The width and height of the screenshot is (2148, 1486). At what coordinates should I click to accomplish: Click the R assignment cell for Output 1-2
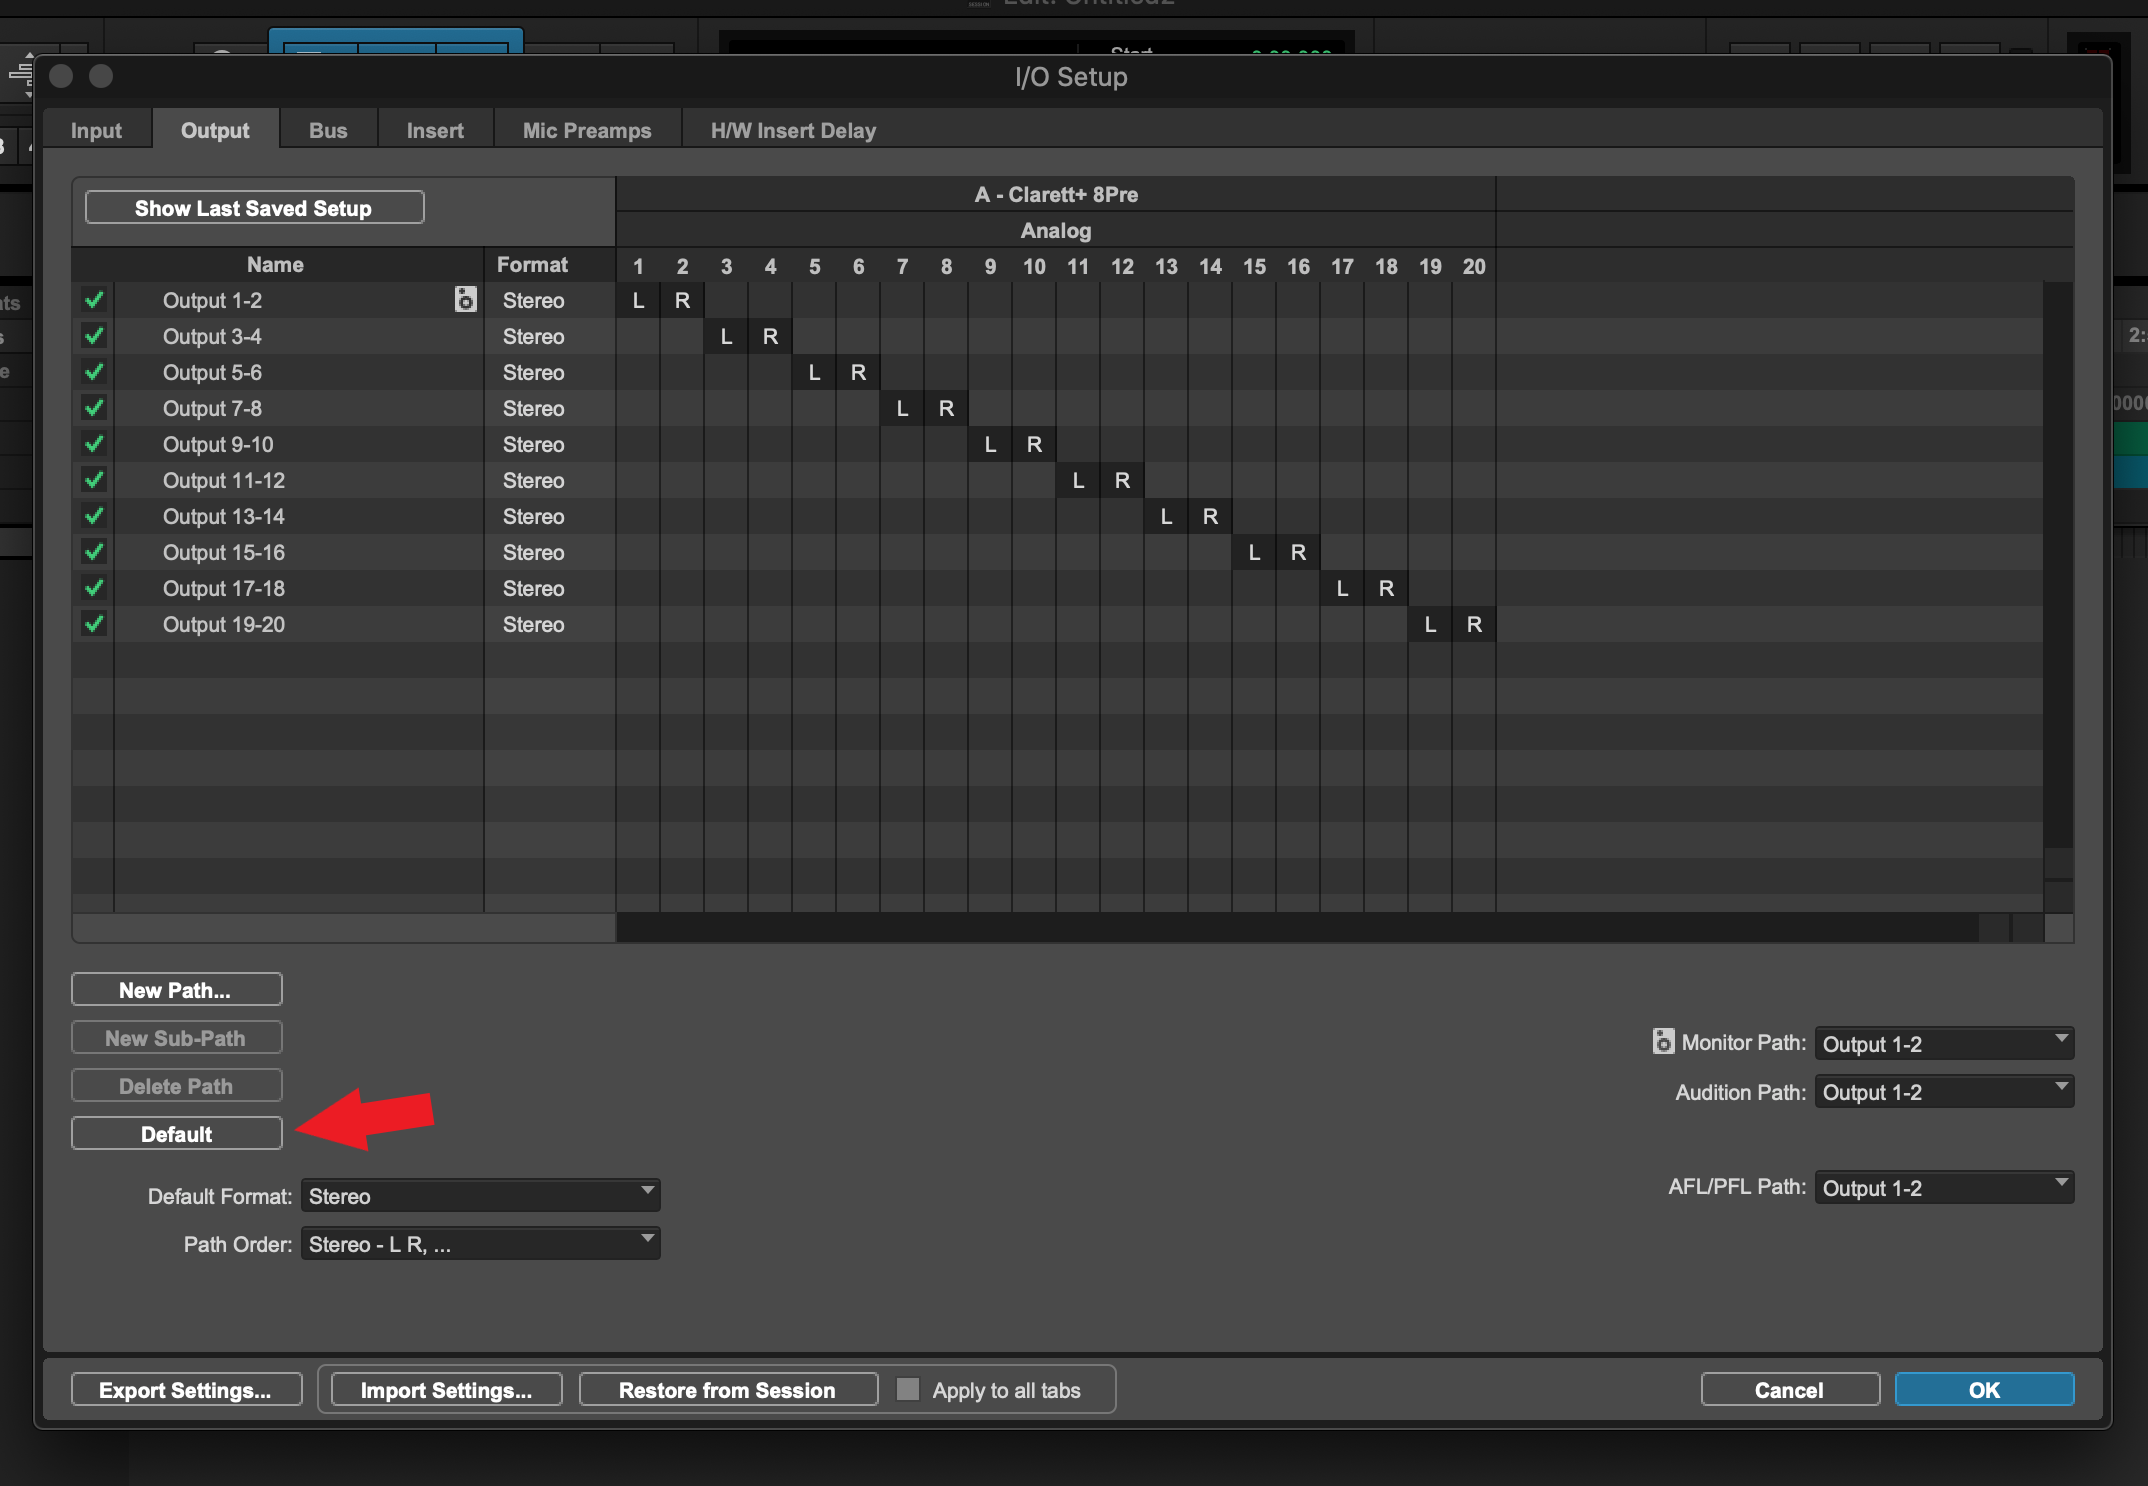tap(682, 300)
